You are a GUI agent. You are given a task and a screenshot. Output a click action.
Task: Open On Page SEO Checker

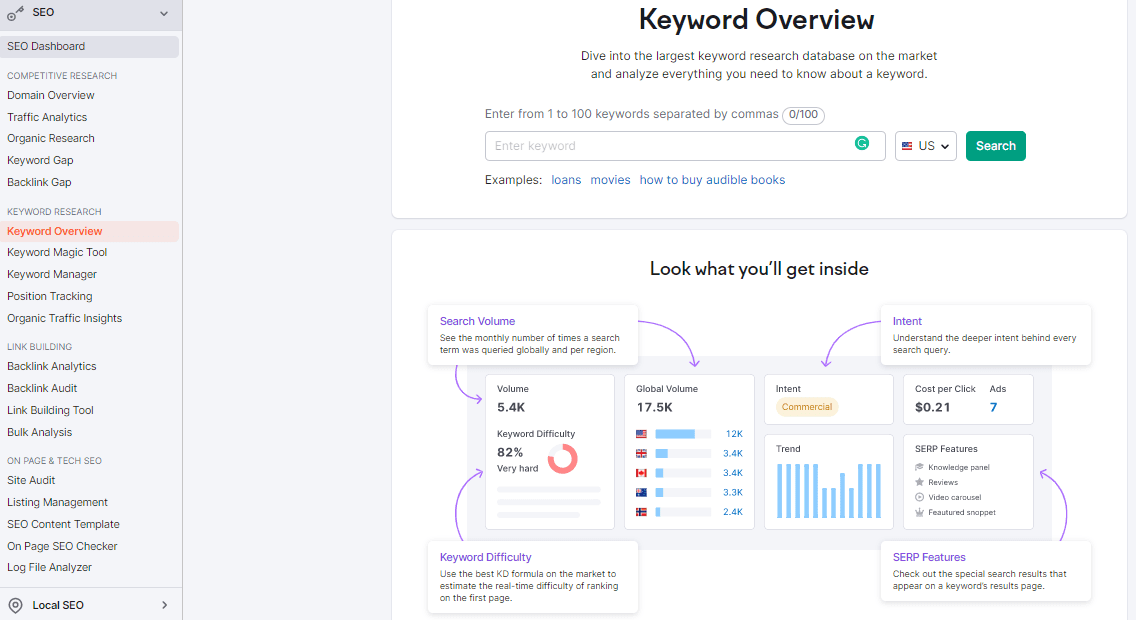[62, 546]
